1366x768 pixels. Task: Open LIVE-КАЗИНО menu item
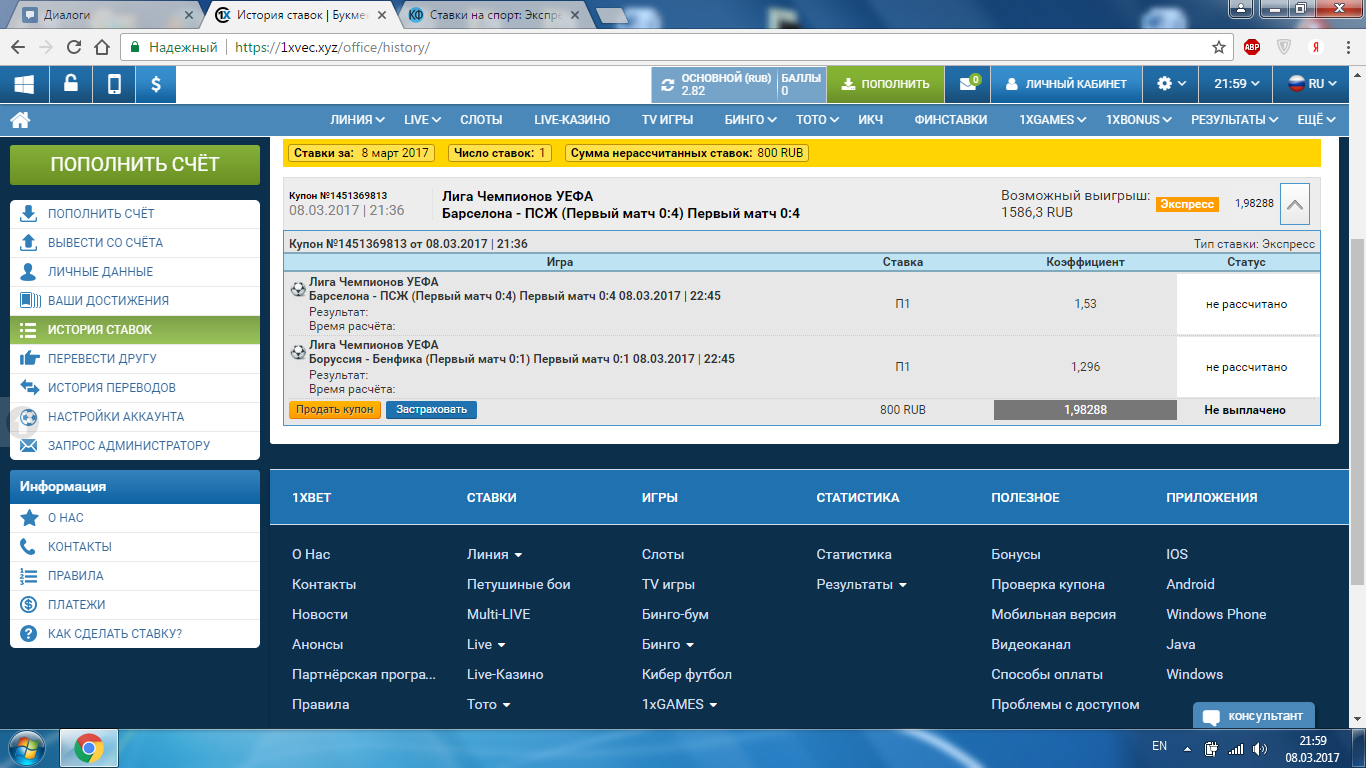click(572, 119)
